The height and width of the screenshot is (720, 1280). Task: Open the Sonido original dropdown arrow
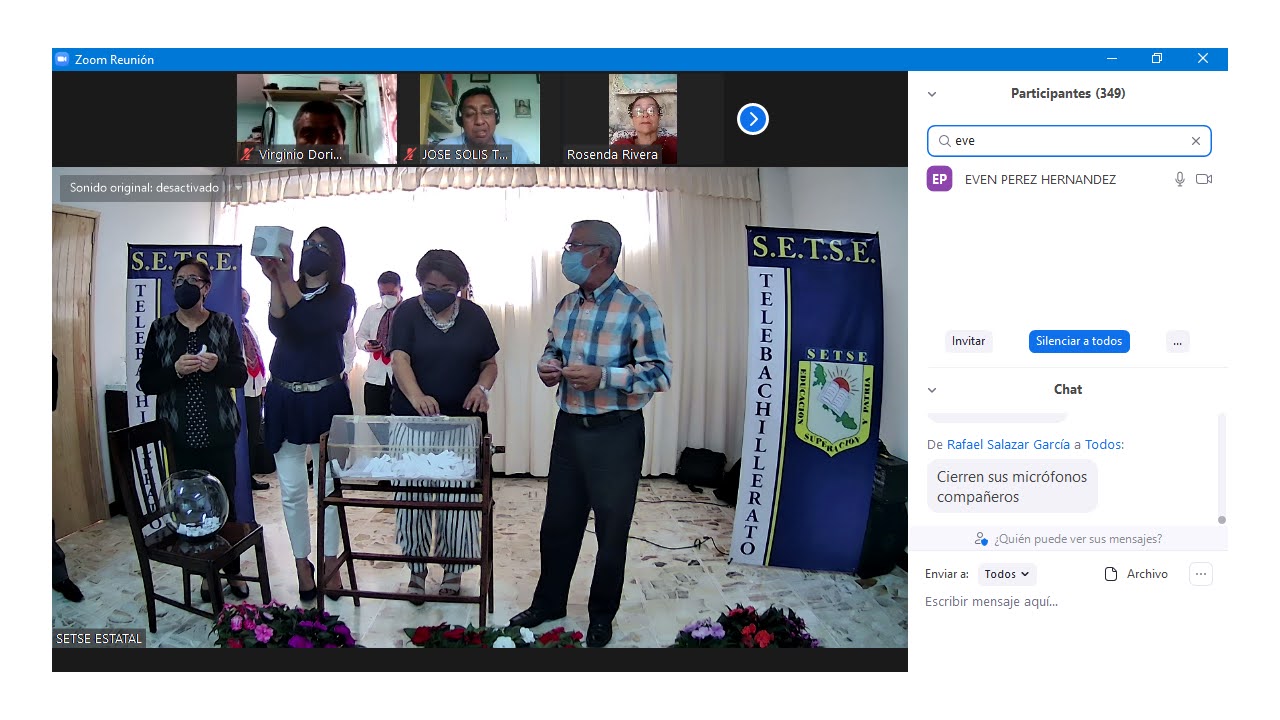point(238,187)
